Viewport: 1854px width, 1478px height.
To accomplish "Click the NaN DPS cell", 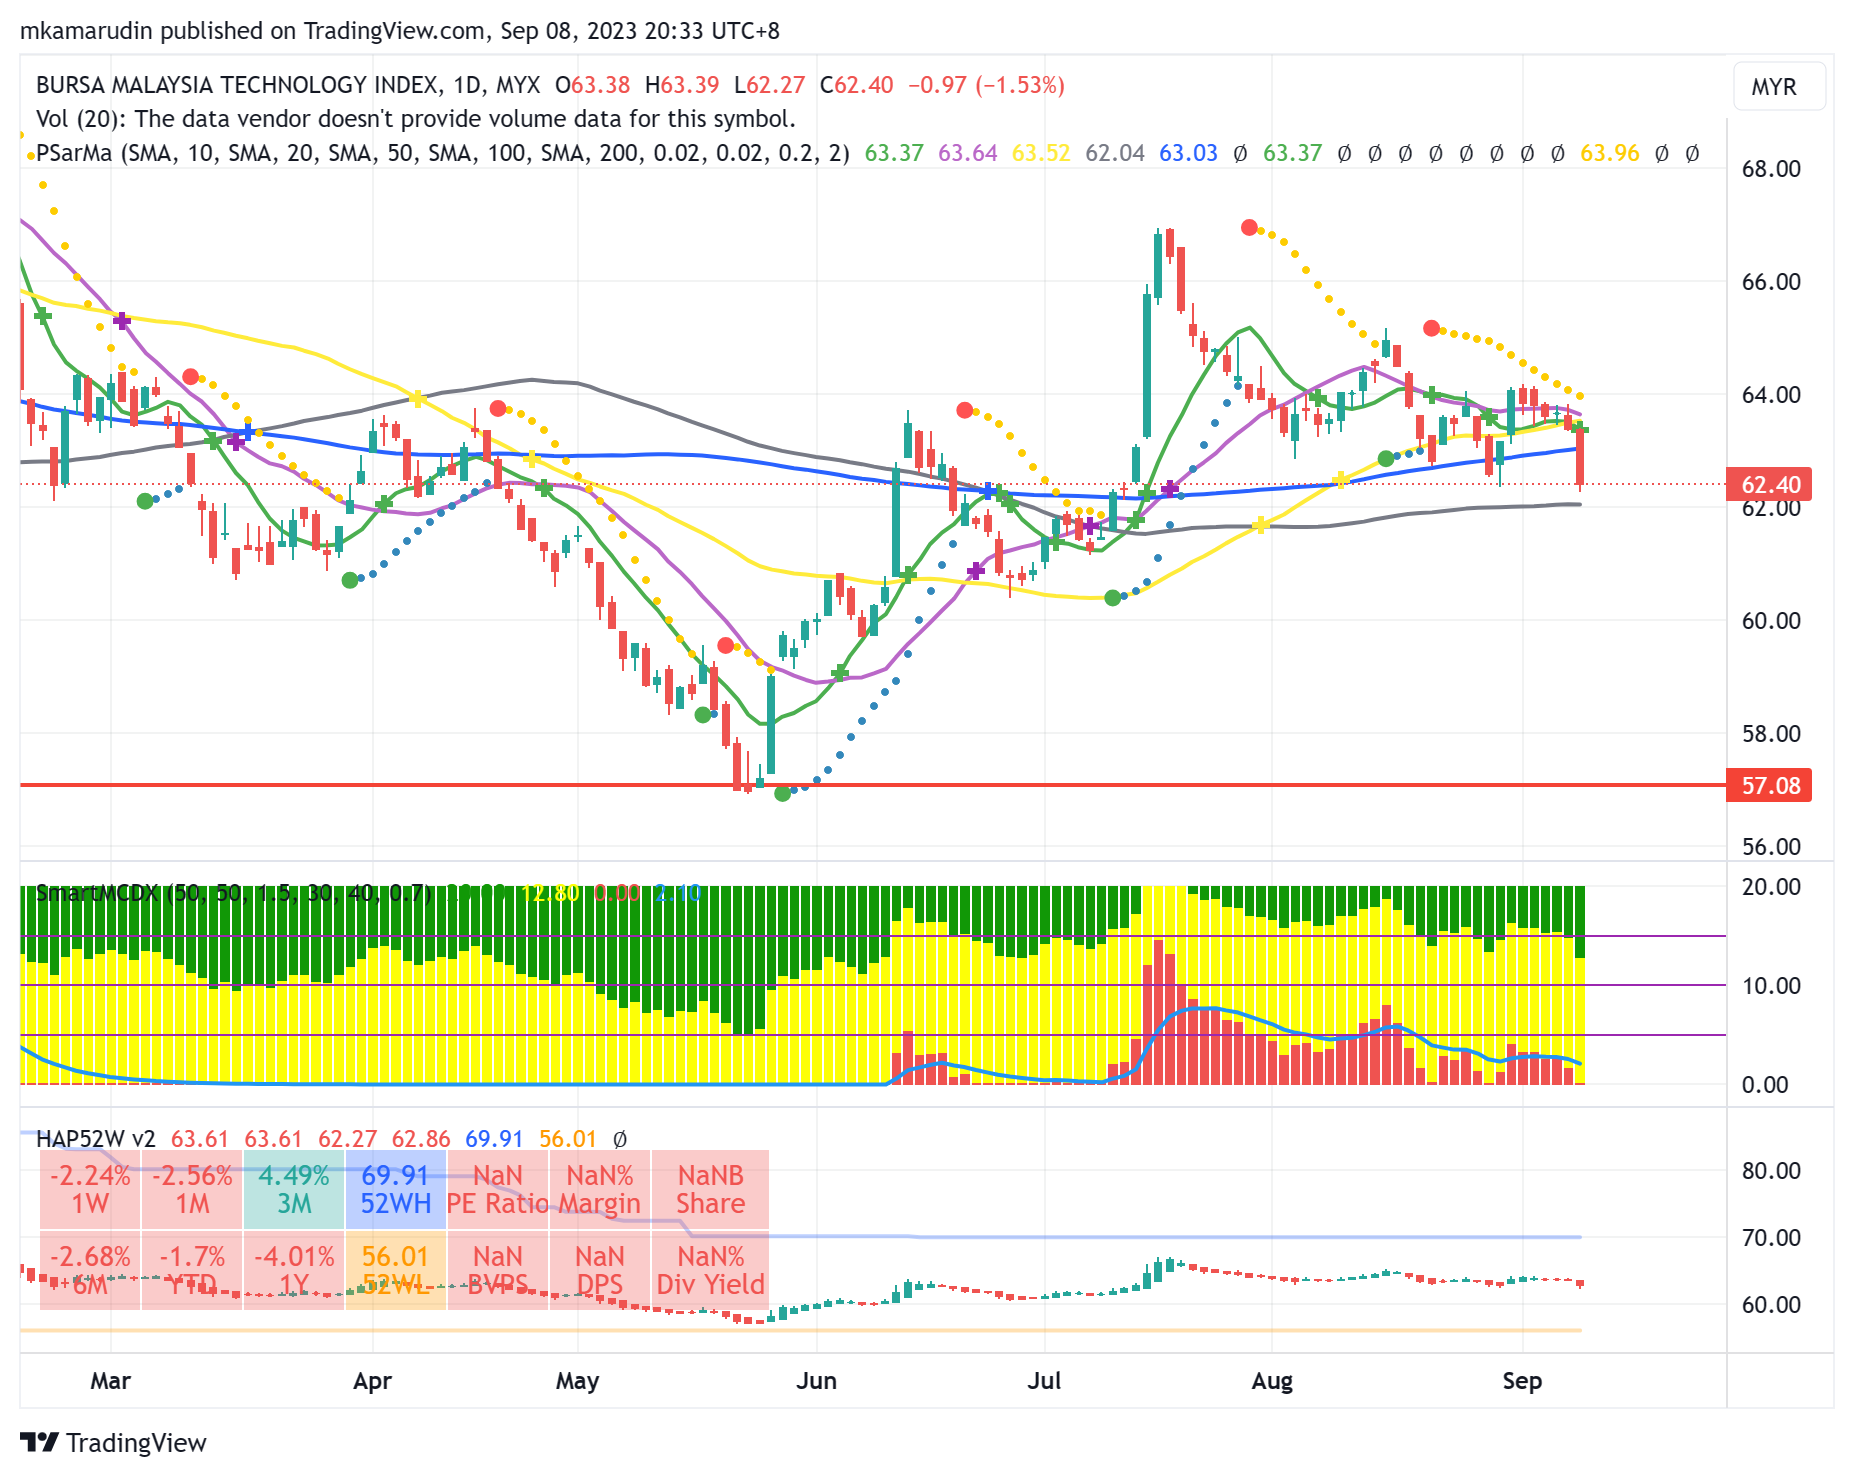I will tap(600, 1270).
